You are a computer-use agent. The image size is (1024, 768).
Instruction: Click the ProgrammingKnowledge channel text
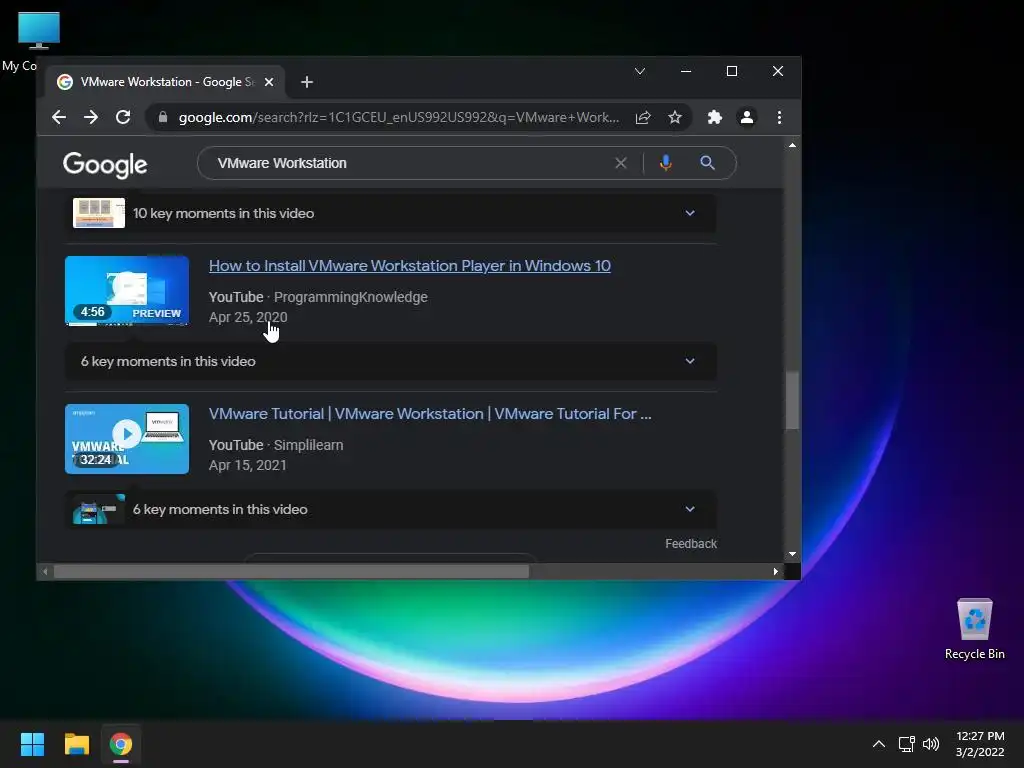point(351,297)
